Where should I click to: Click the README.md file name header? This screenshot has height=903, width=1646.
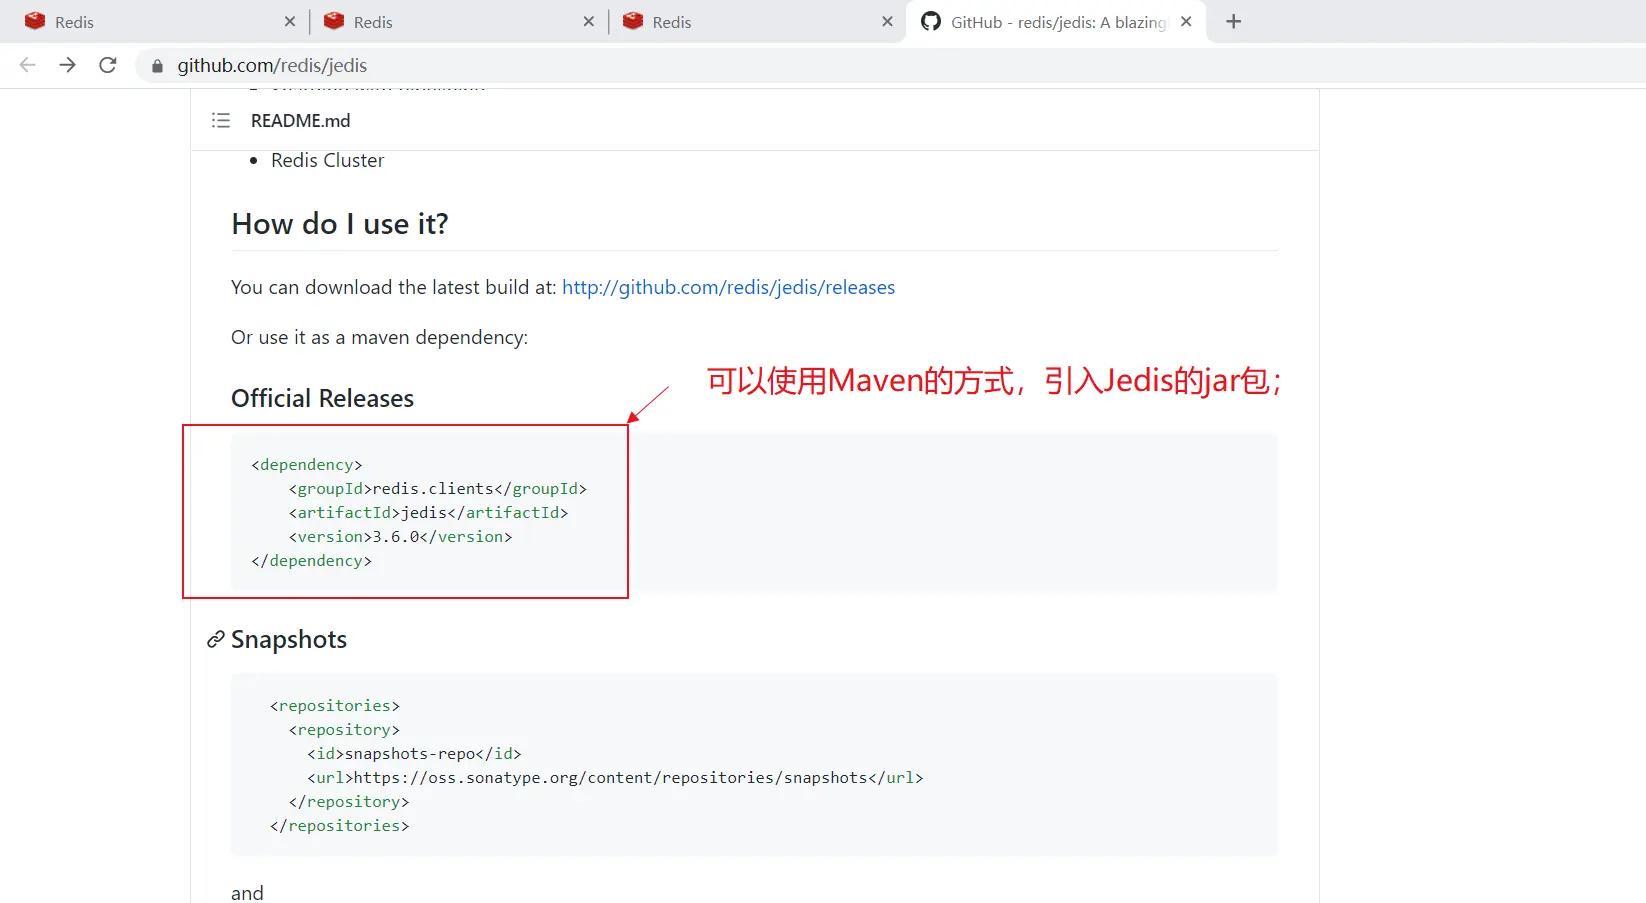click(x=300, y=121)
